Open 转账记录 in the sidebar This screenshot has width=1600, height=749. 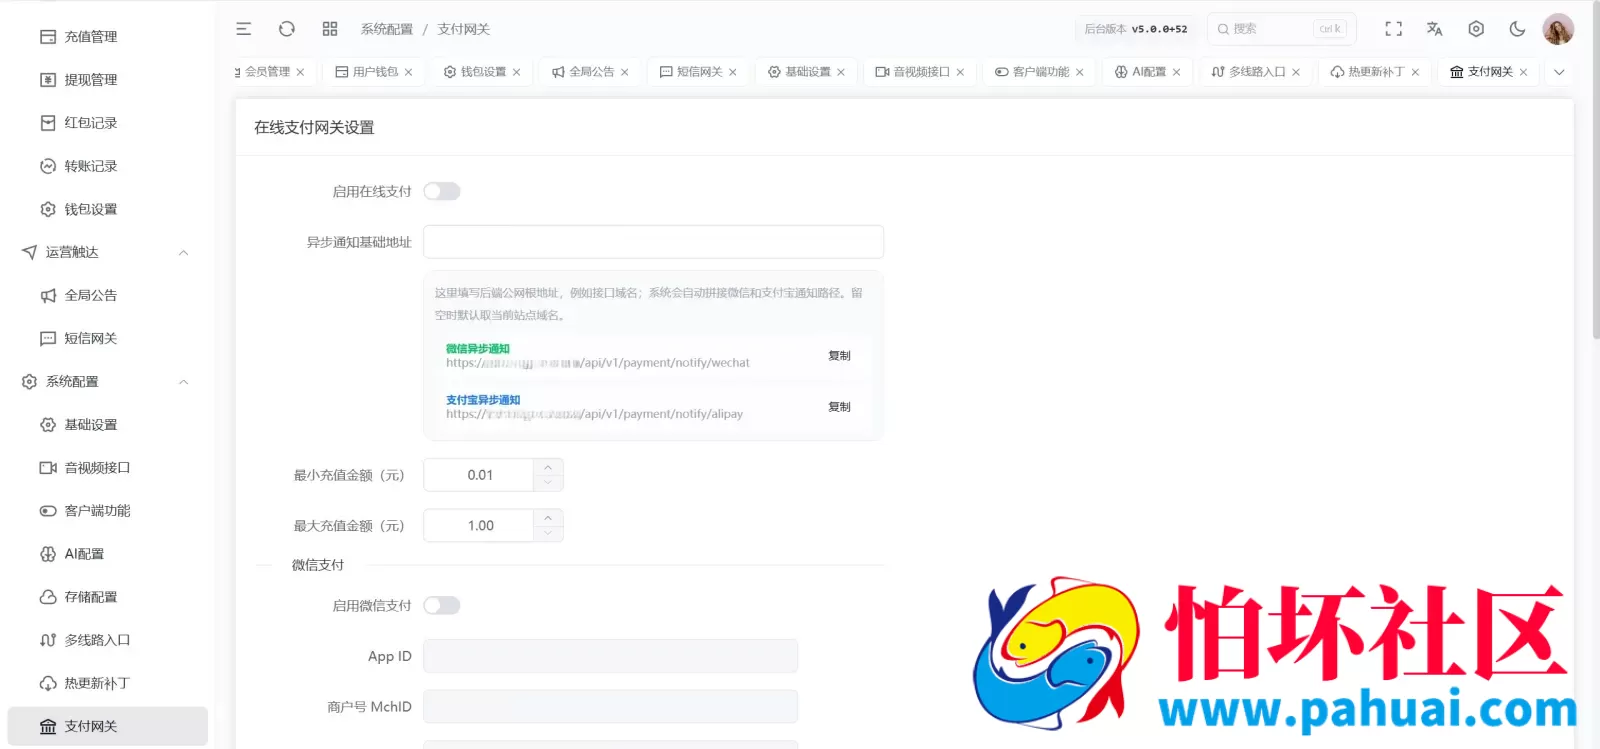click(107, 166)
